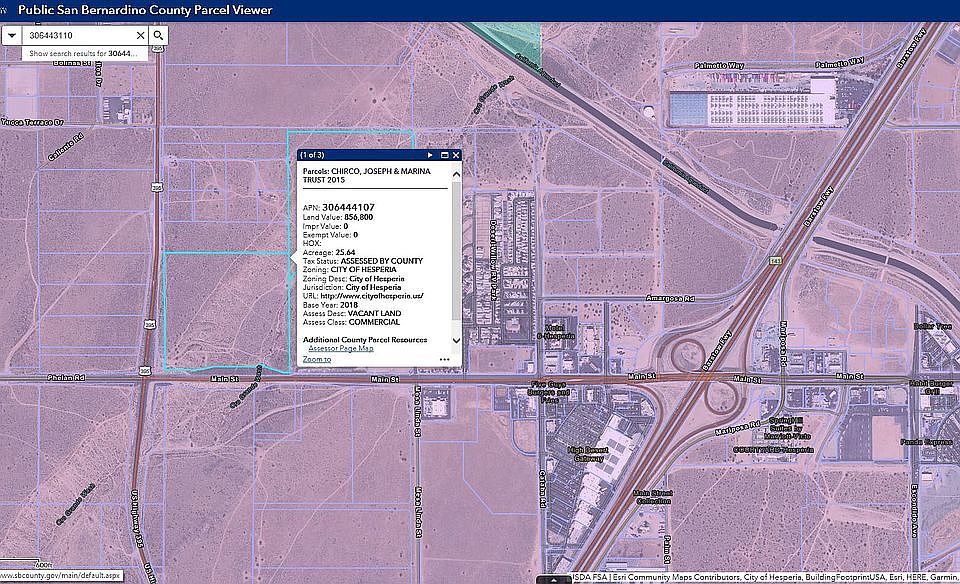Expand the attribution bar arrow at bottom
Screen dimensions: 960x584
(553, 580)
